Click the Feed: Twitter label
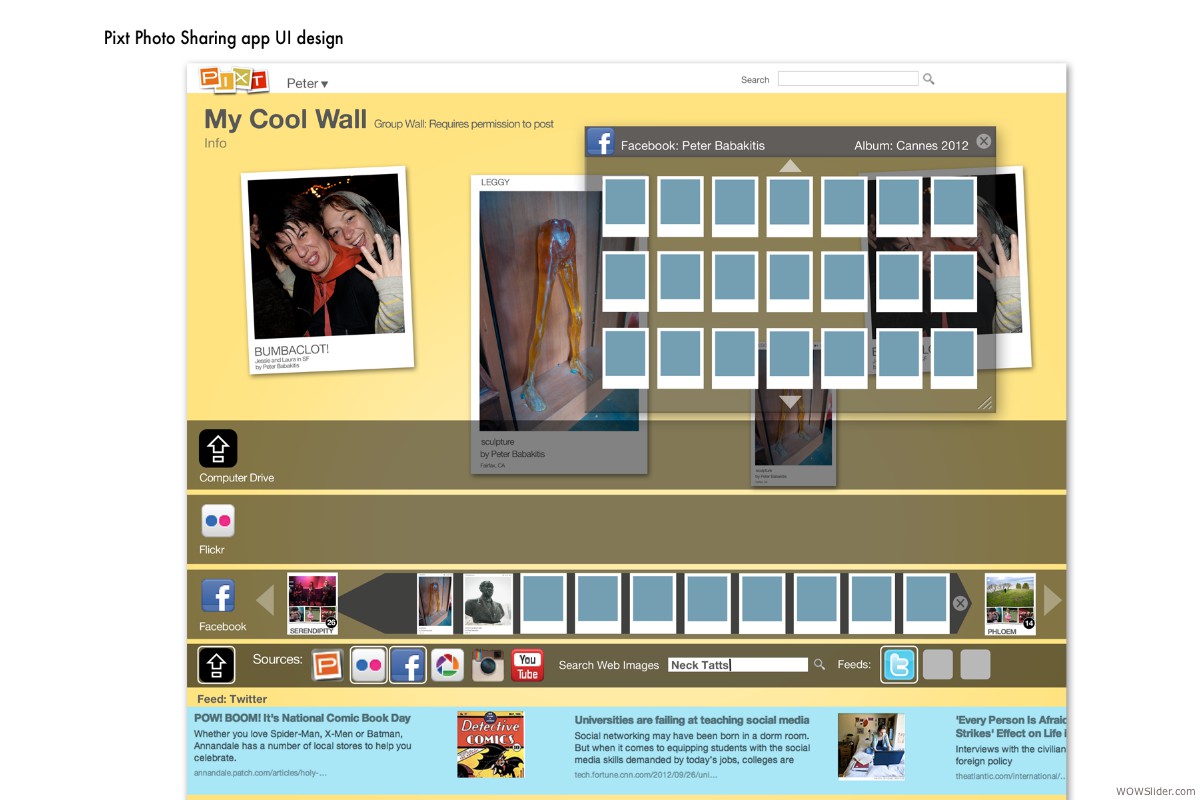The image size is (1200, 800). 230,699
